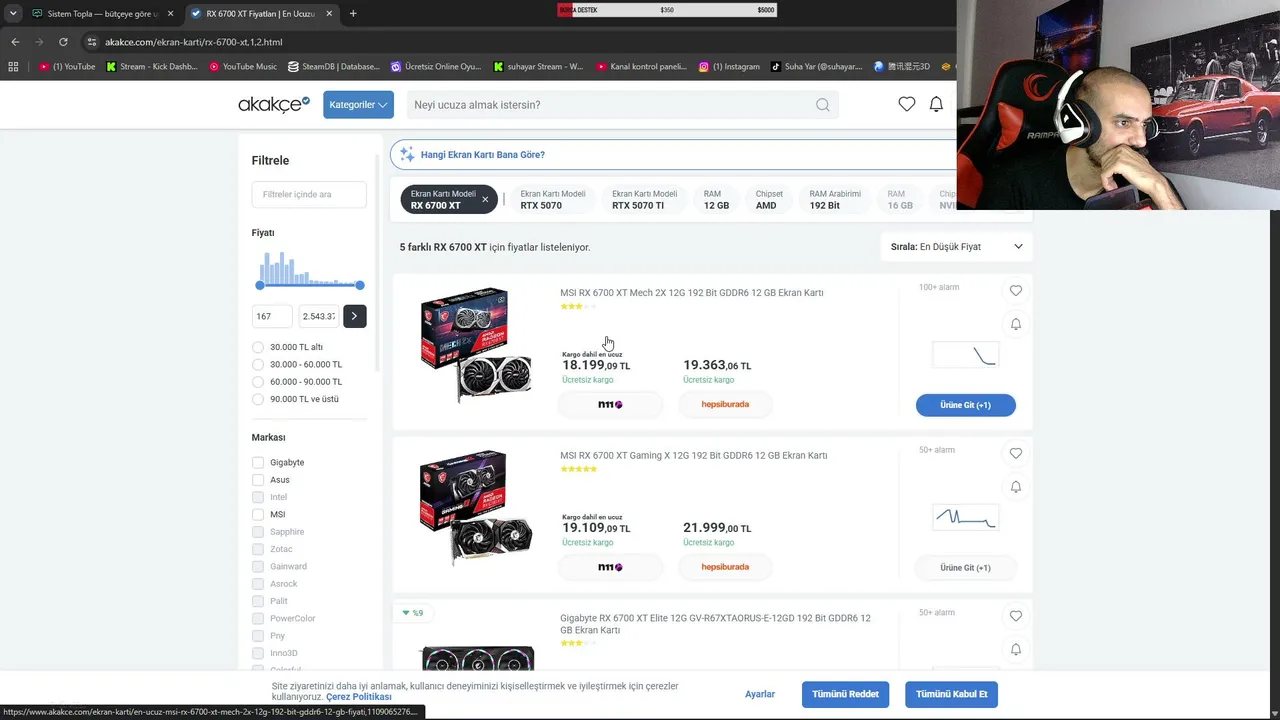Check the Intel brand filter
Screen dimensions: 1280x720
click(x=258, y=497)
